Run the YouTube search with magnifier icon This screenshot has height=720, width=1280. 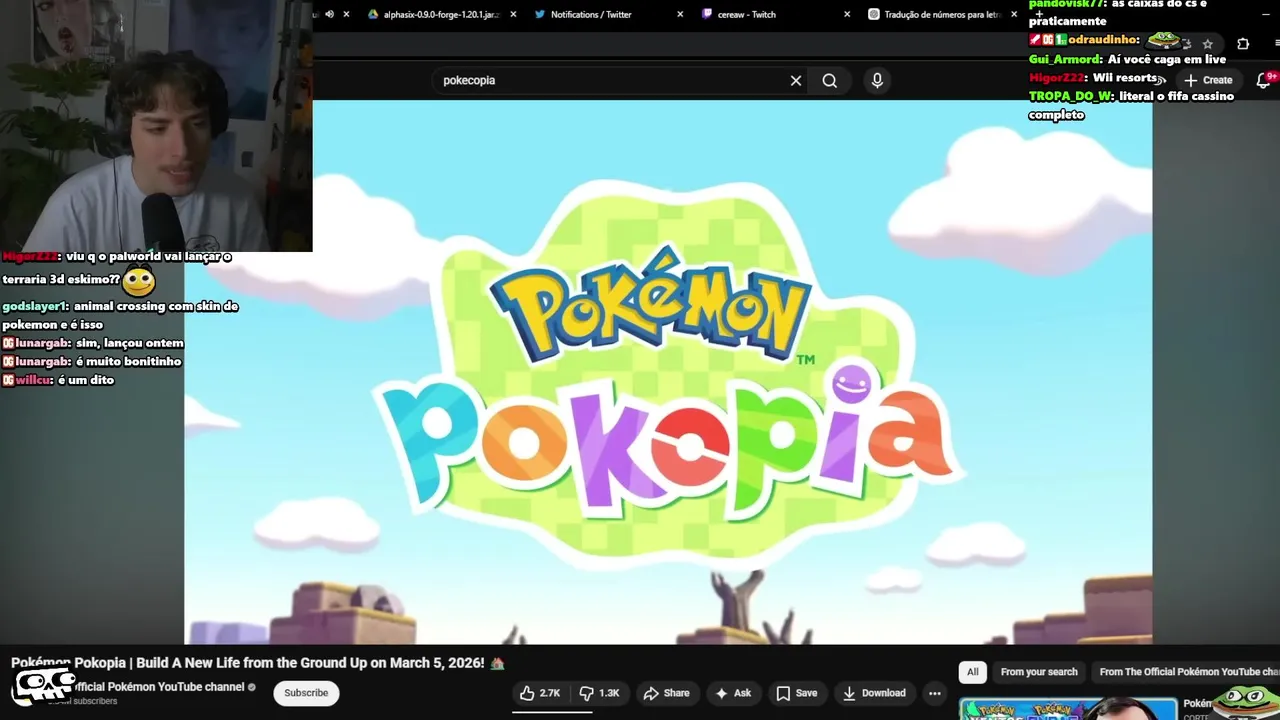click(x=830, y=81)
